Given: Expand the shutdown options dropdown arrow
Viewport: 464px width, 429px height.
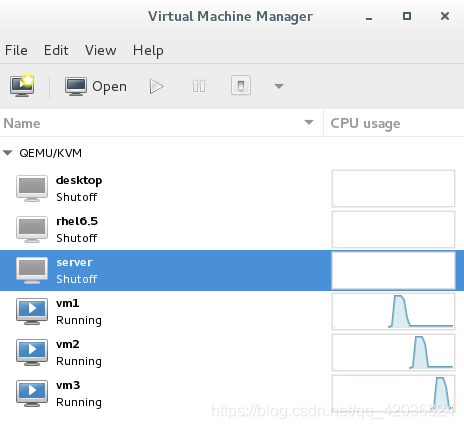Looking at the screenshot, I should (279, 86).
